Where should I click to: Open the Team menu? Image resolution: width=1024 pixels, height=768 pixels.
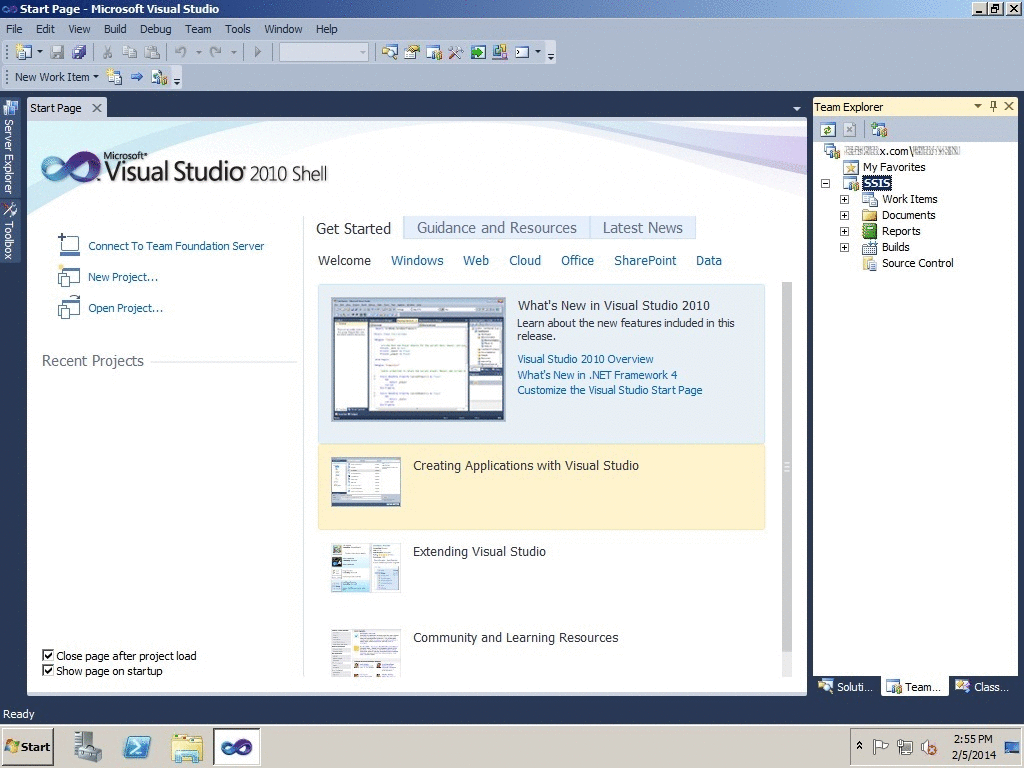click(198, 29)
